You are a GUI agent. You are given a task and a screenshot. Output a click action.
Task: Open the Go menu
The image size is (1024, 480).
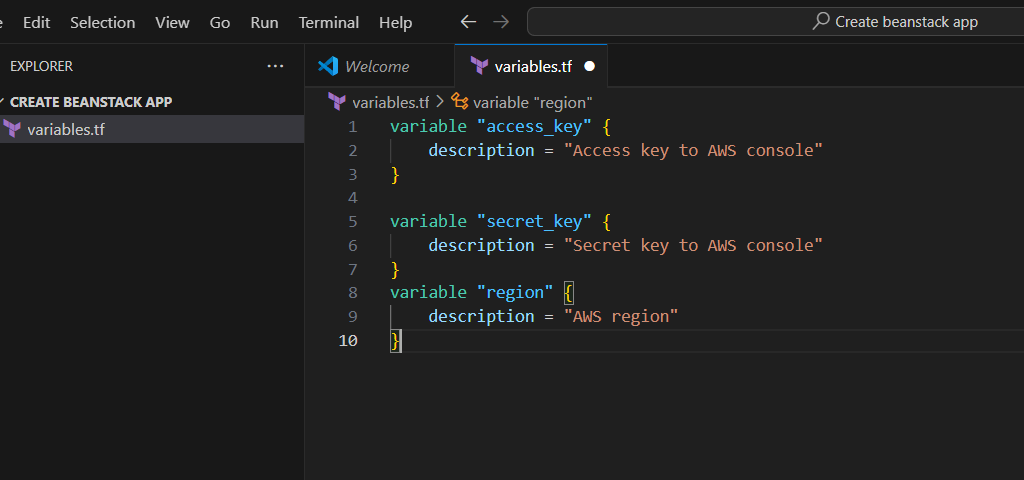220,22
